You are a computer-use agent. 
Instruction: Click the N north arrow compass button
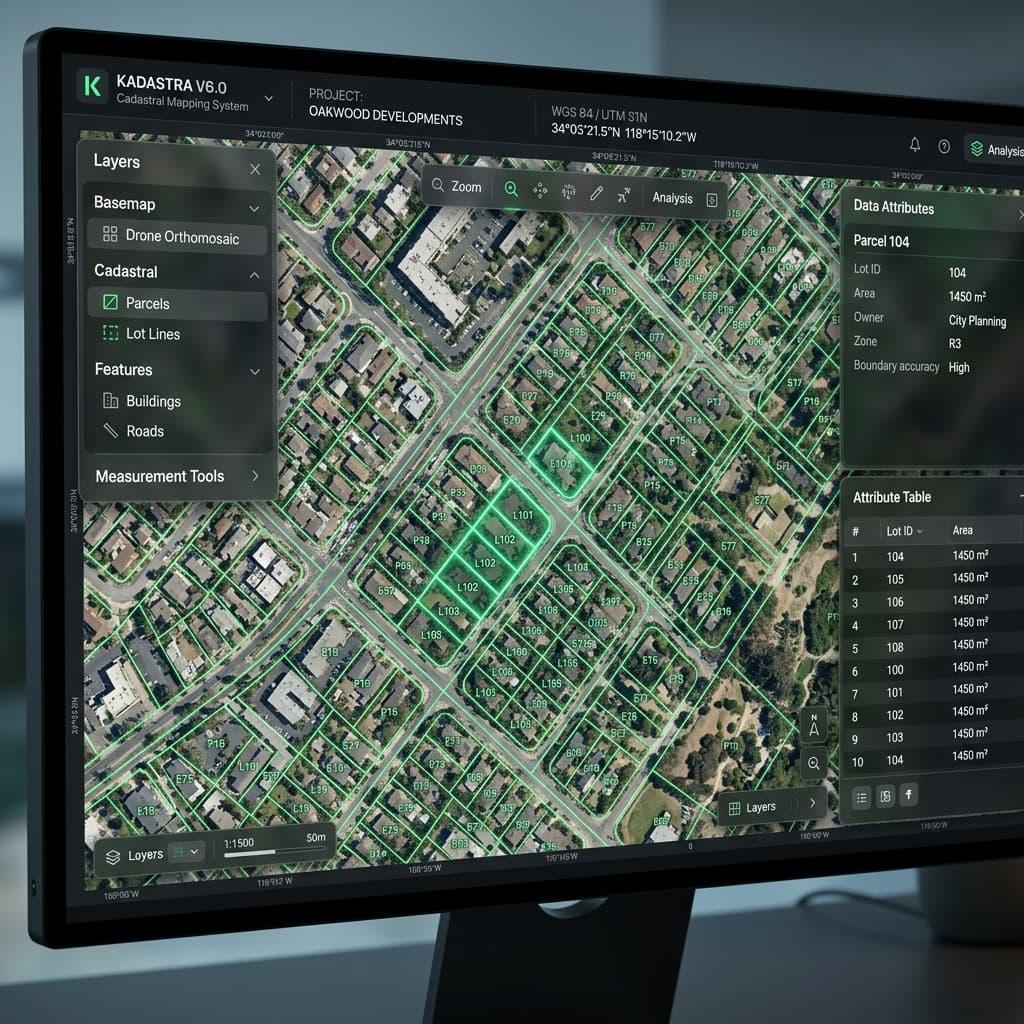click(814, 725)
